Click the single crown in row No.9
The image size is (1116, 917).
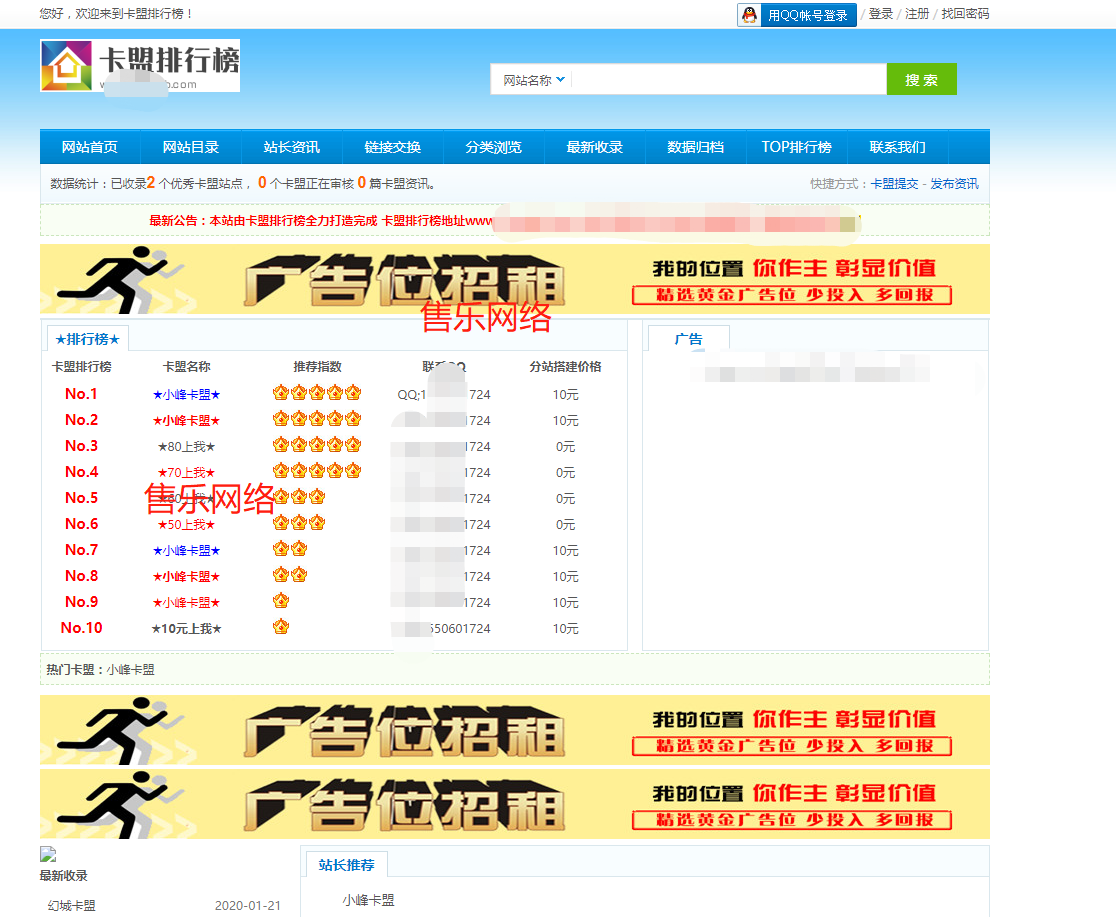(x=281, y=601)
